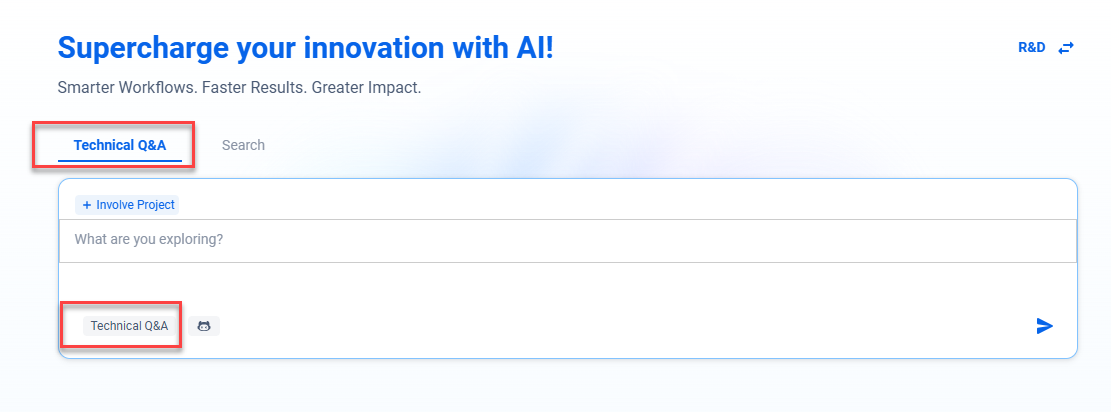Viewport: 1111px width, 412px height.
Task: Switch to the Search tab
Action: 243,145
